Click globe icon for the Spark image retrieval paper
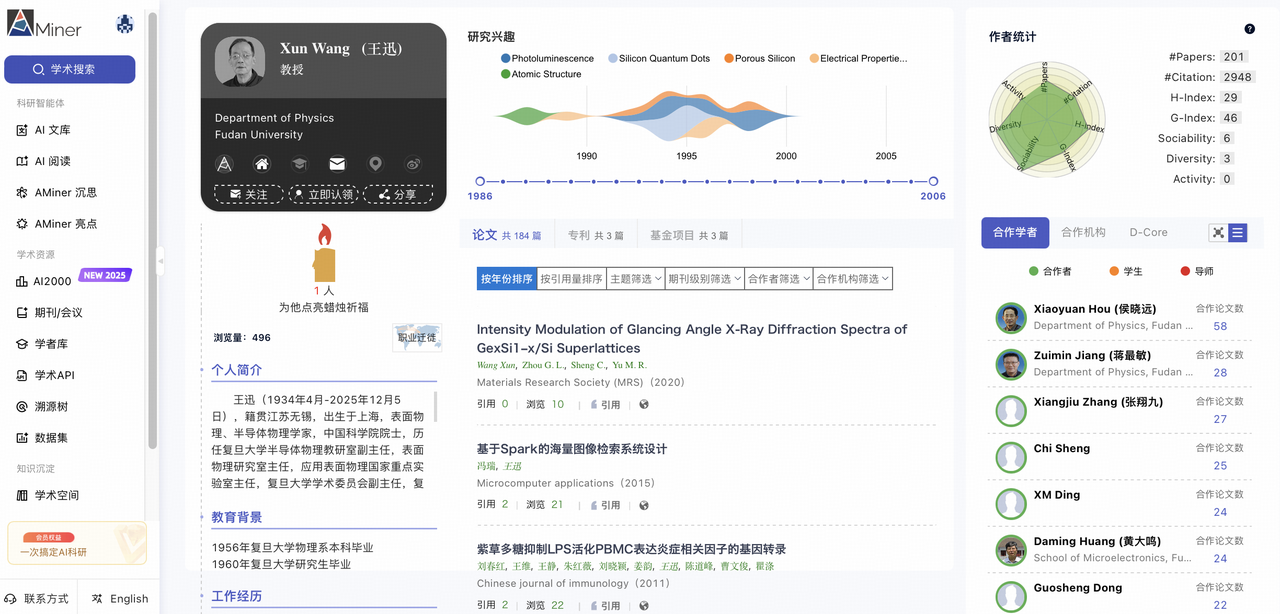The image size is (1280, 614). (644, 505)
